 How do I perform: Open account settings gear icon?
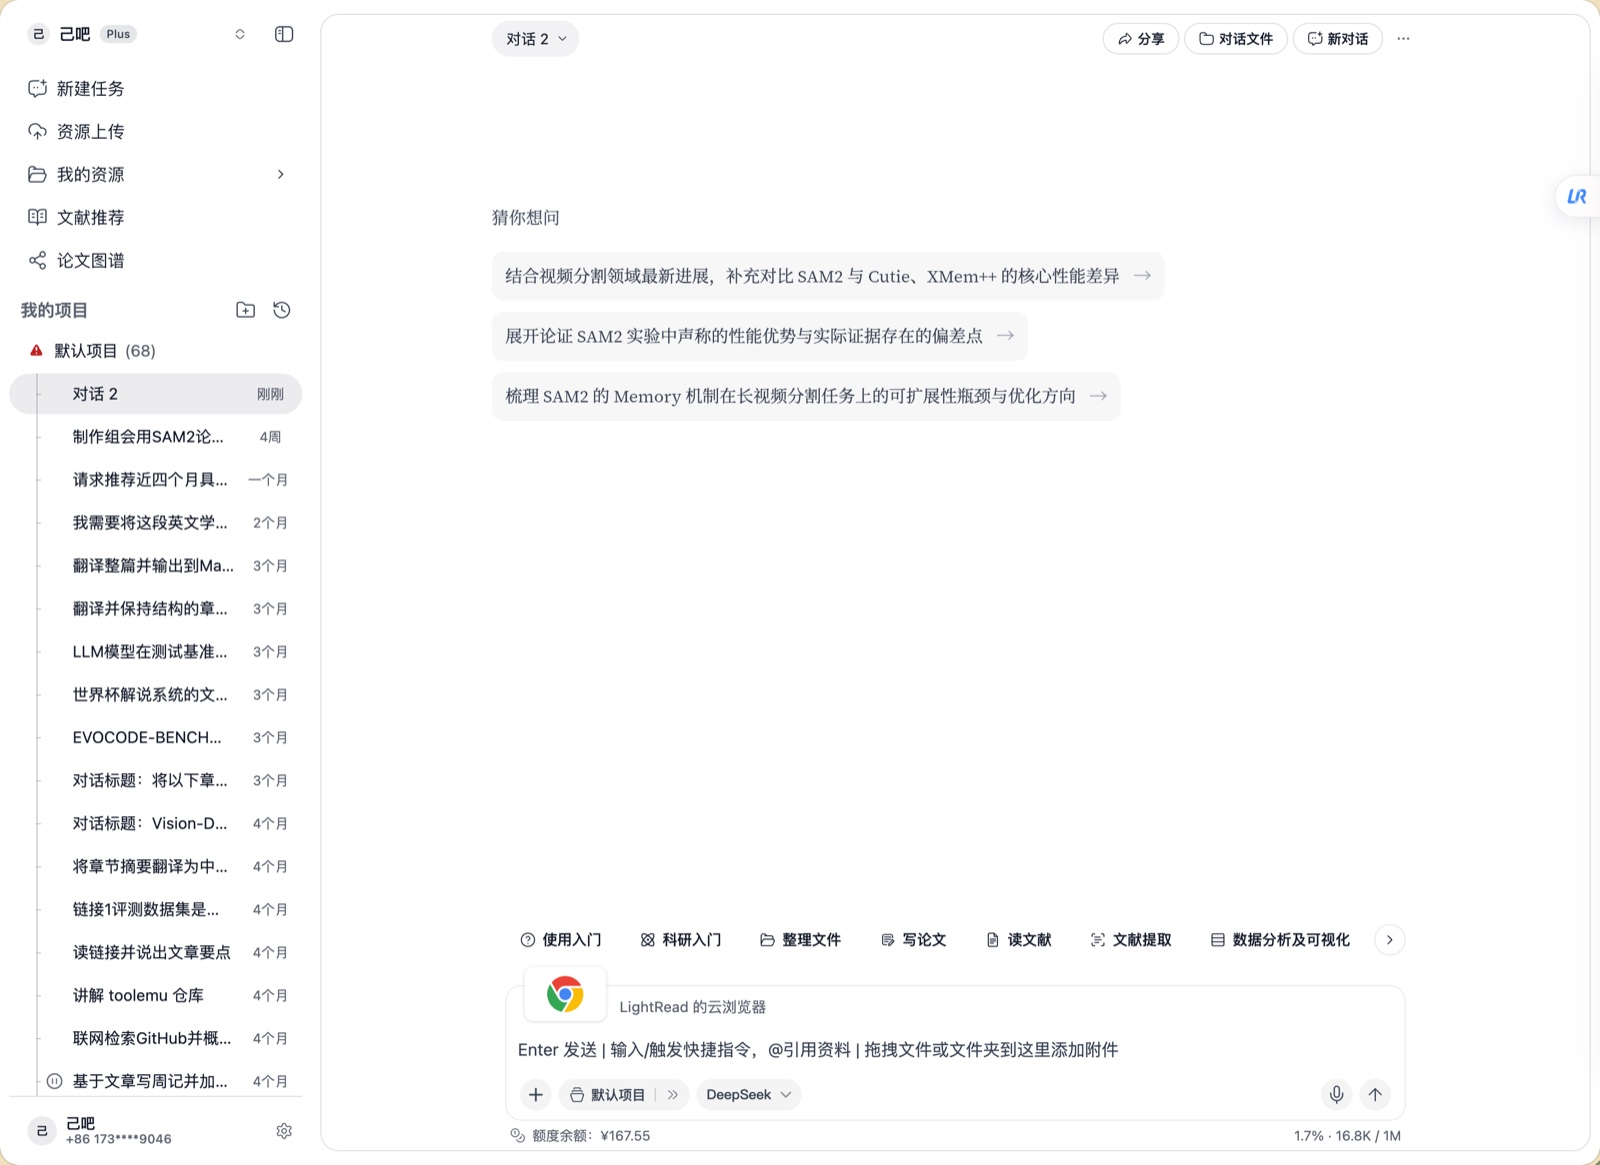tap(284, 1131)
